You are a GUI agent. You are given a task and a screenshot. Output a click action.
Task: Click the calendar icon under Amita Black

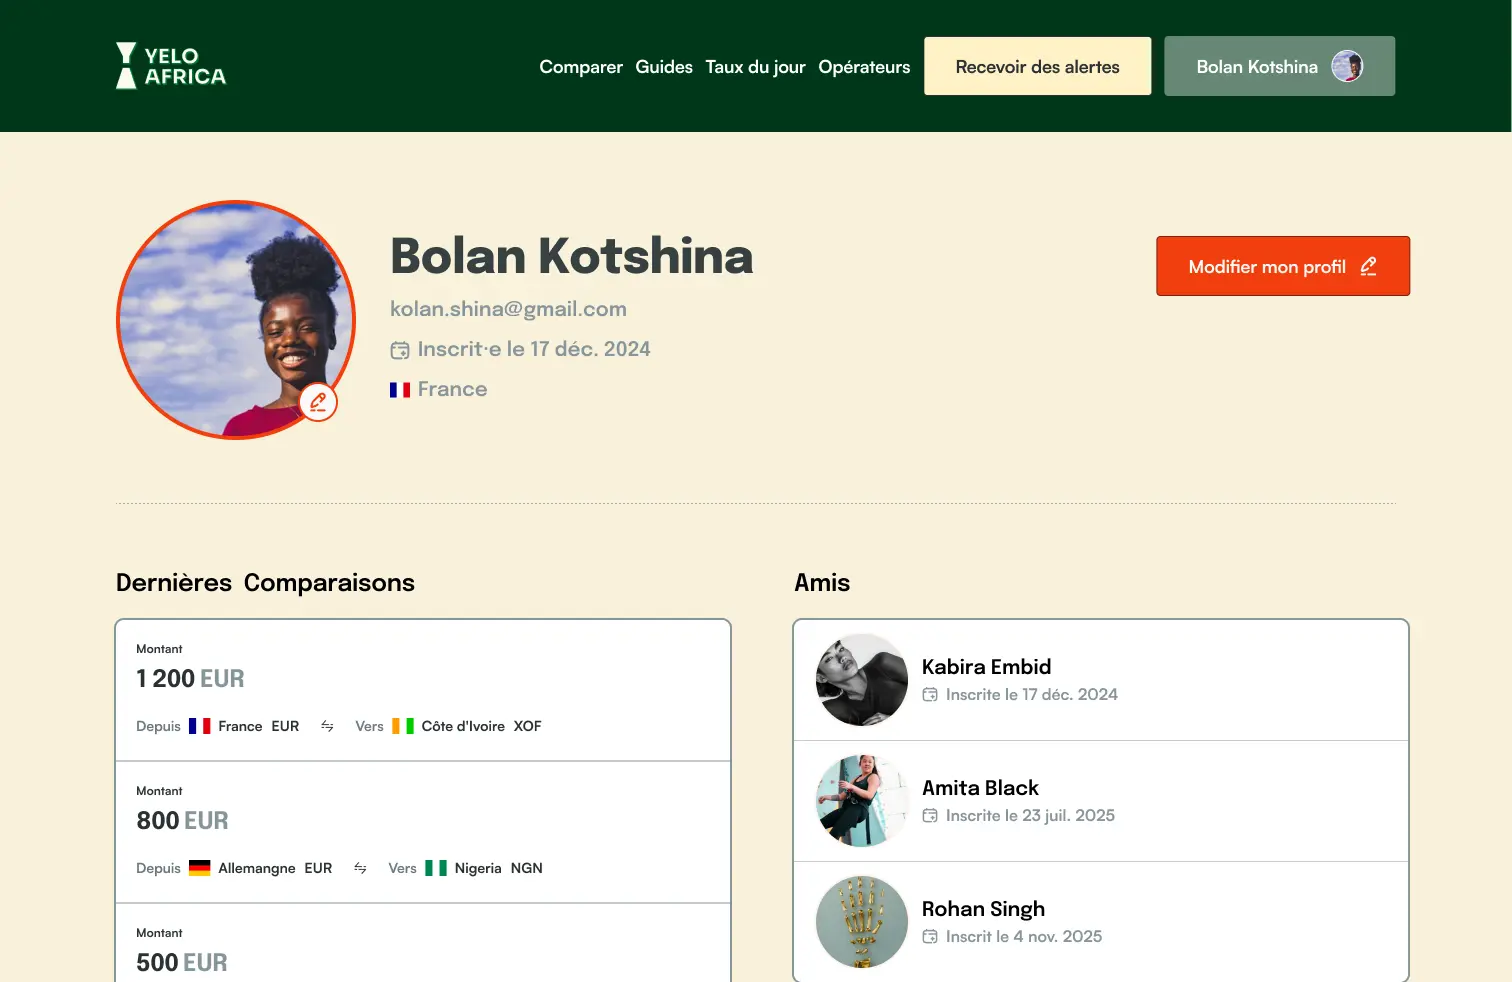[x=930, y=816]
